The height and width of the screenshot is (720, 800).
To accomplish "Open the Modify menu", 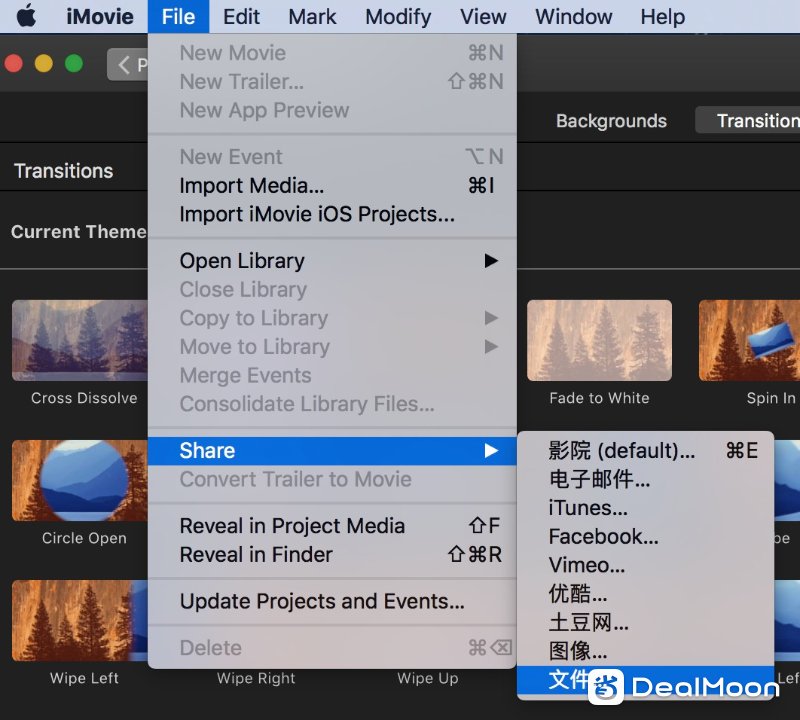I will (398, 17).
